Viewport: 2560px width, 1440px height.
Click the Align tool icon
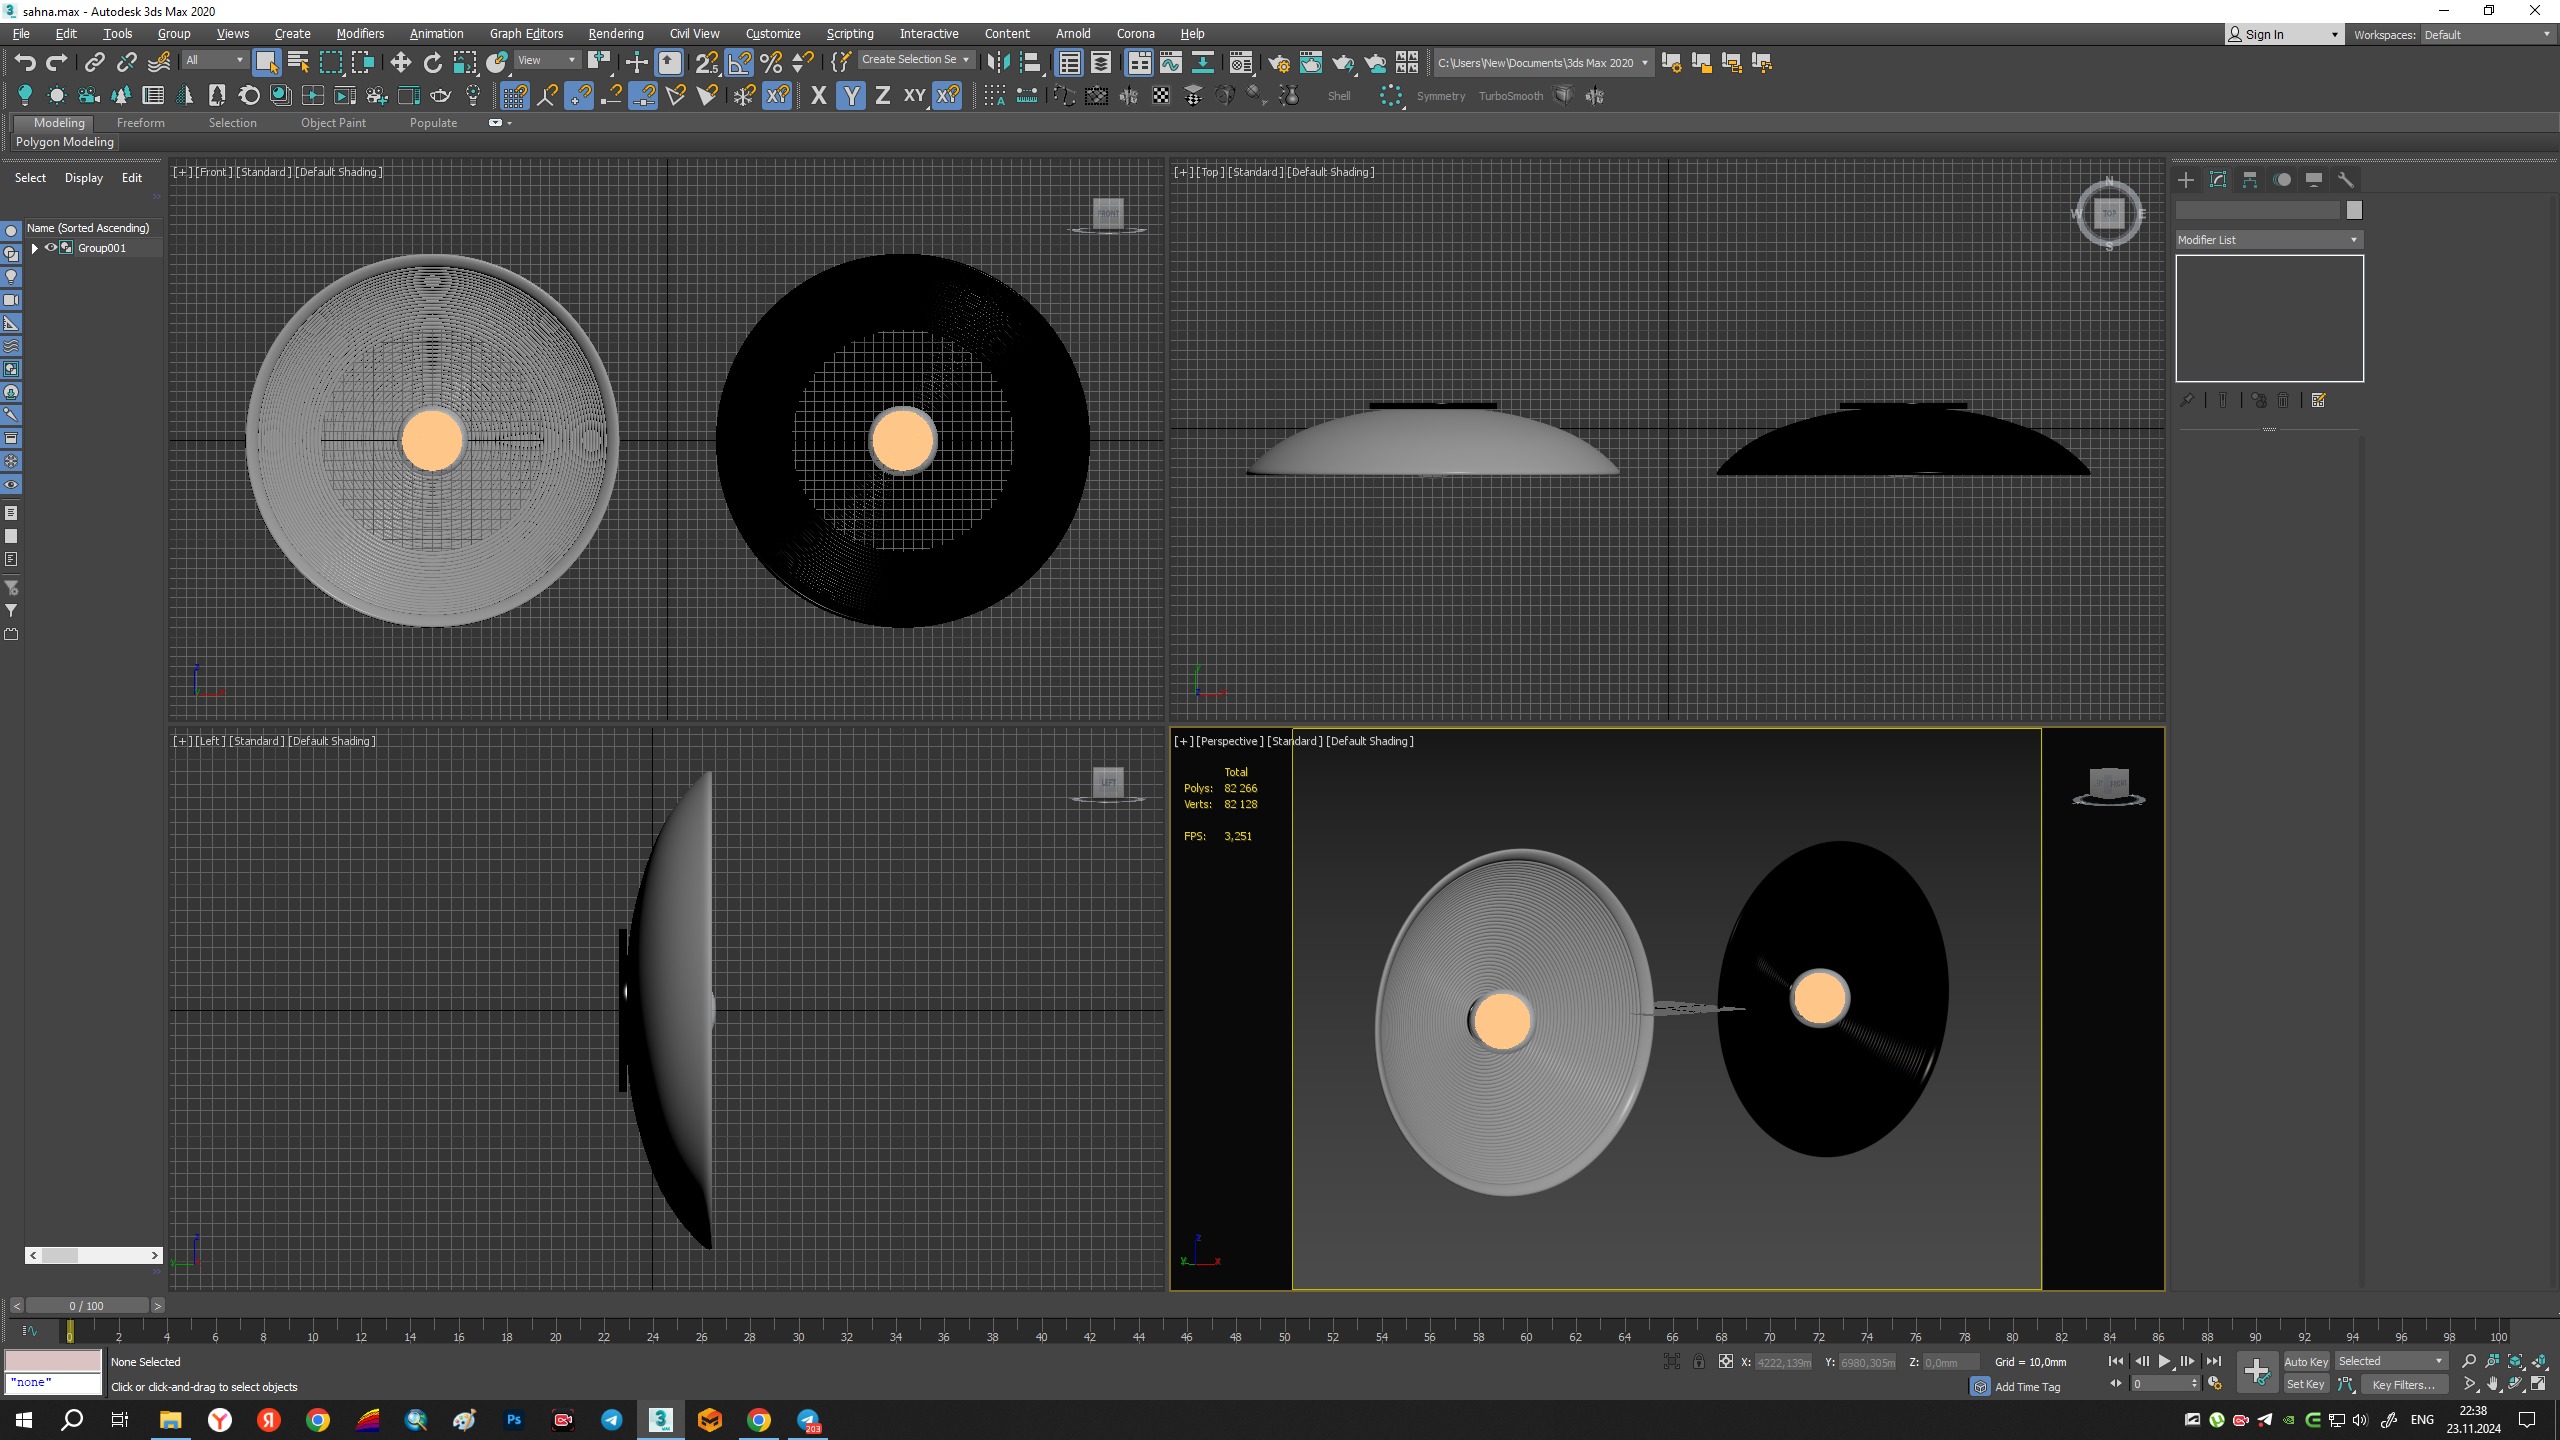[x=1031, y=63]
